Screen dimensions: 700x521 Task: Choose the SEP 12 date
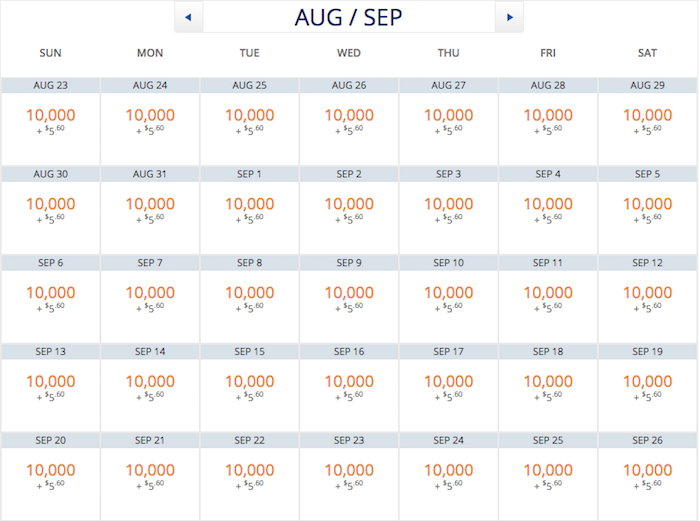click(647, 299)
